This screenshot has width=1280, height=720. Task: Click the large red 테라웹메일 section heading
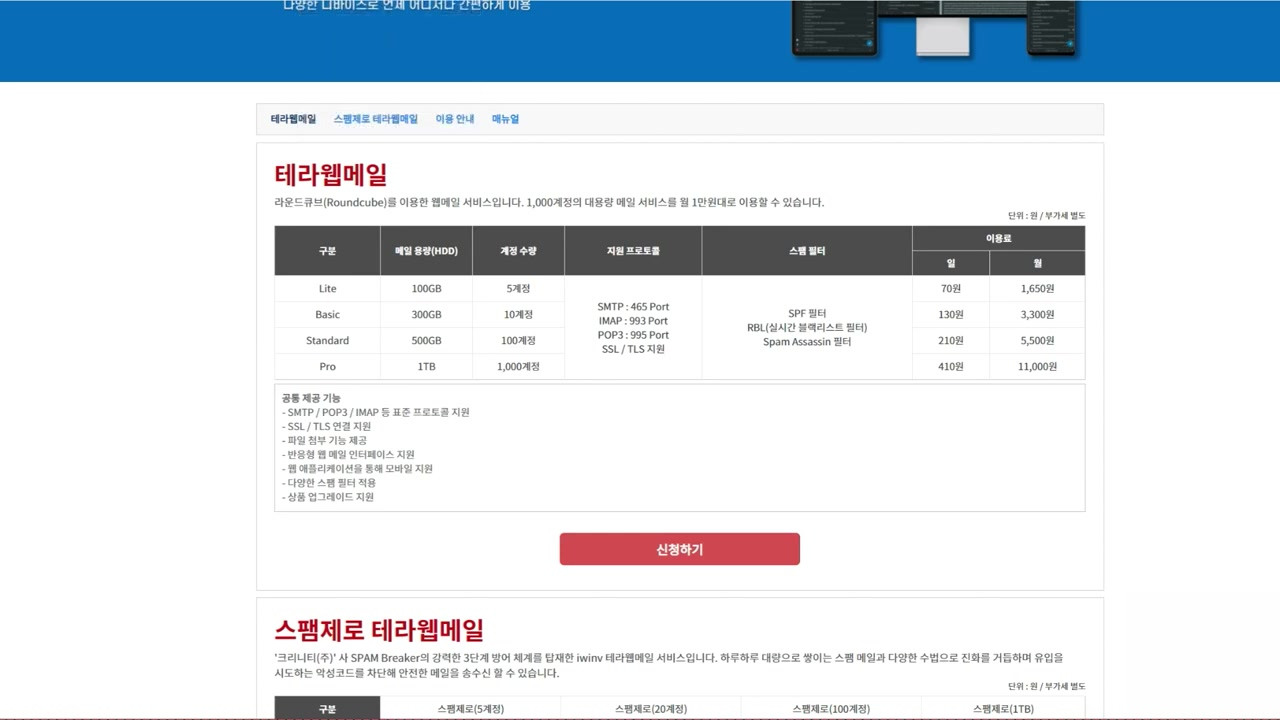pyautogui.click(x=331, y=175)
